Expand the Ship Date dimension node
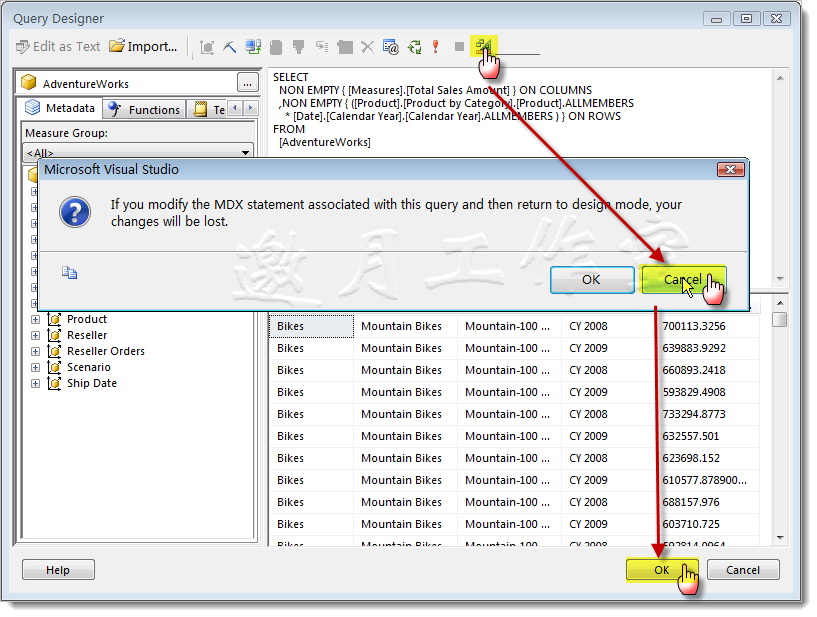The image size is (817, 617). (x=35, y=384)
